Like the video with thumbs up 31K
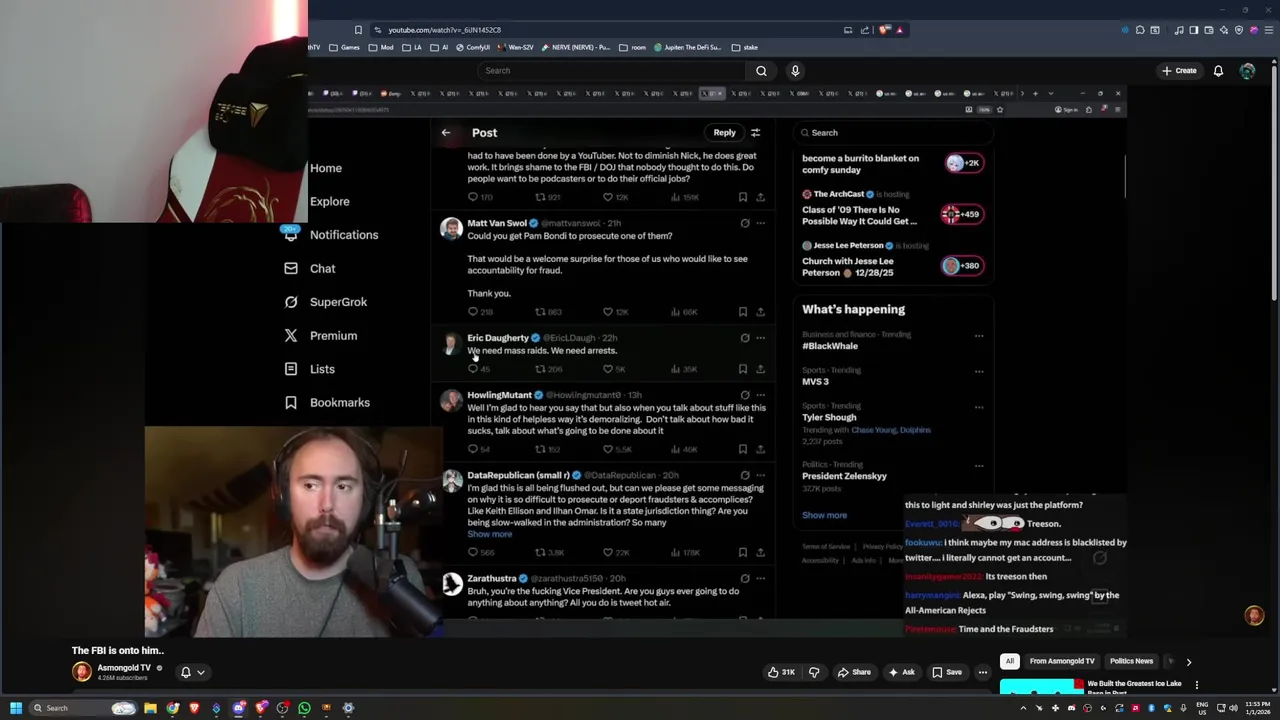 click(781, 672)
